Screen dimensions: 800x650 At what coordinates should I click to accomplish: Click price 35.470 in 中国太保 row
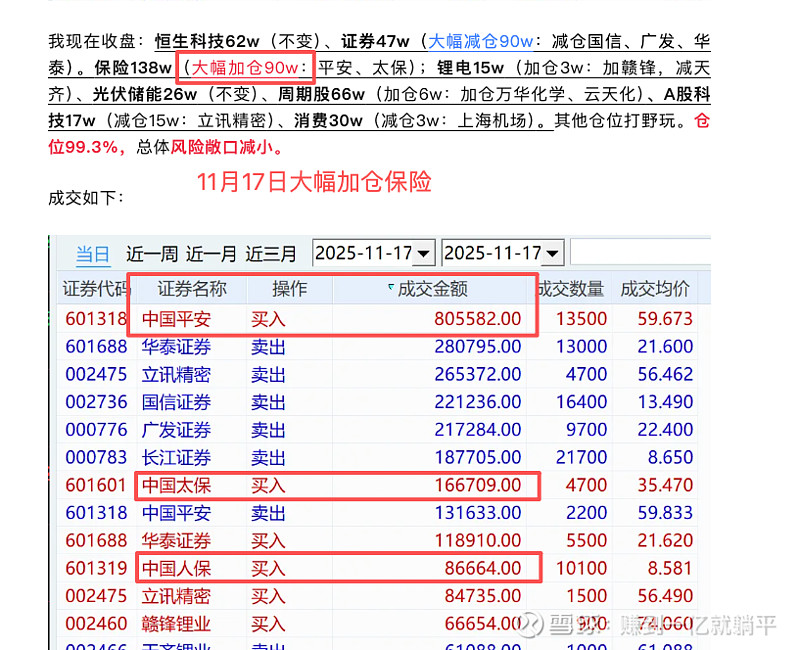coord(665,485)
